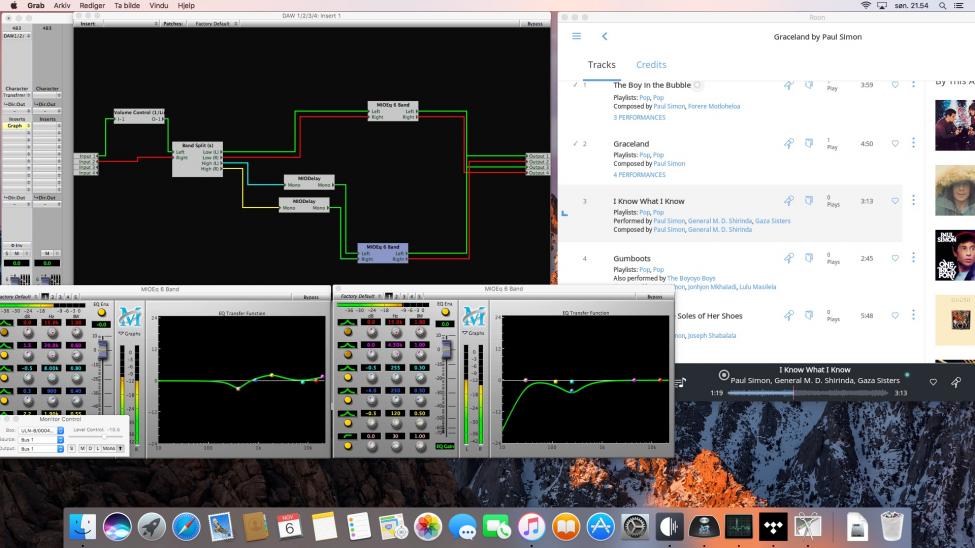Open the Gaza Sisters performer link

point(772,221)
